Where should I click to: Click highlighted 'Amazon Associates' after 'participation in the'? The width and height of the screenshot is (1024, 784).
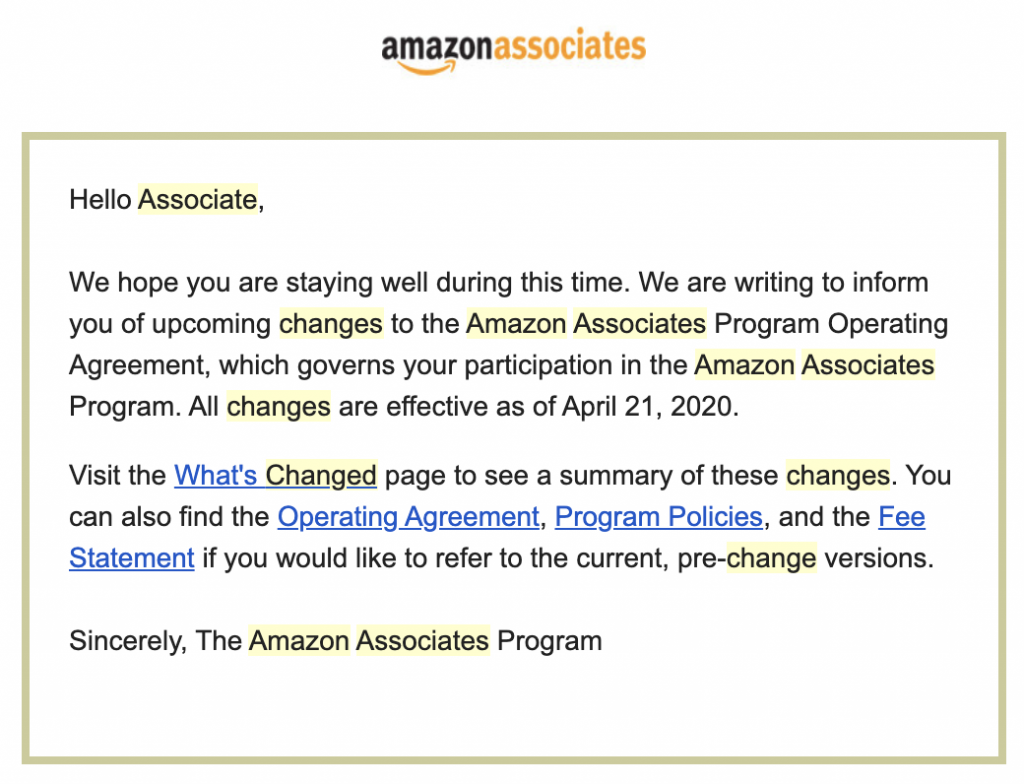click(x=814, y=365)
